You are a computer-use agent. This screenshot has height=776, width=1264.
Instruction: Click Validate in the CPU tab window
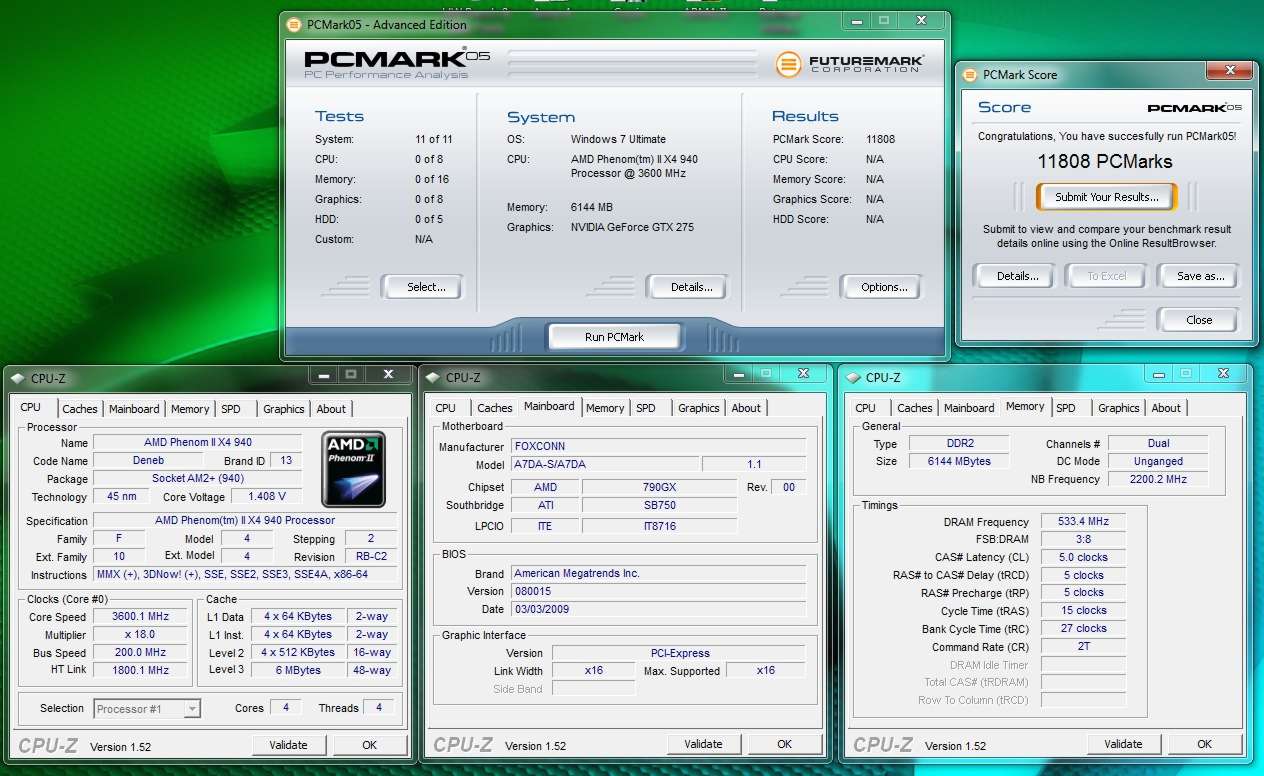pyautogui.click(x=288, y=745)
